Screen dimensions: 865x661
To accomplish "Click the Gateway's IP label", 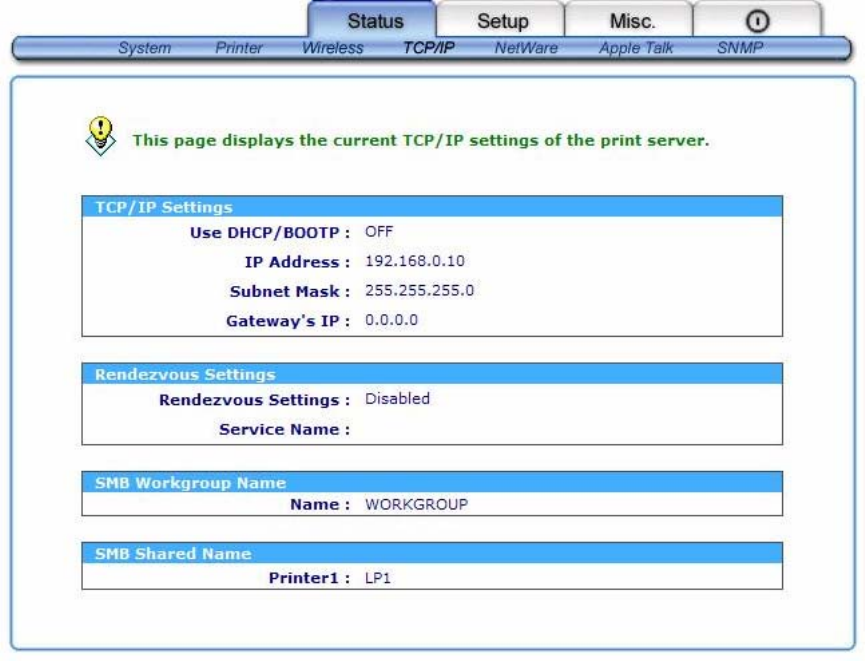I will 288,321.
